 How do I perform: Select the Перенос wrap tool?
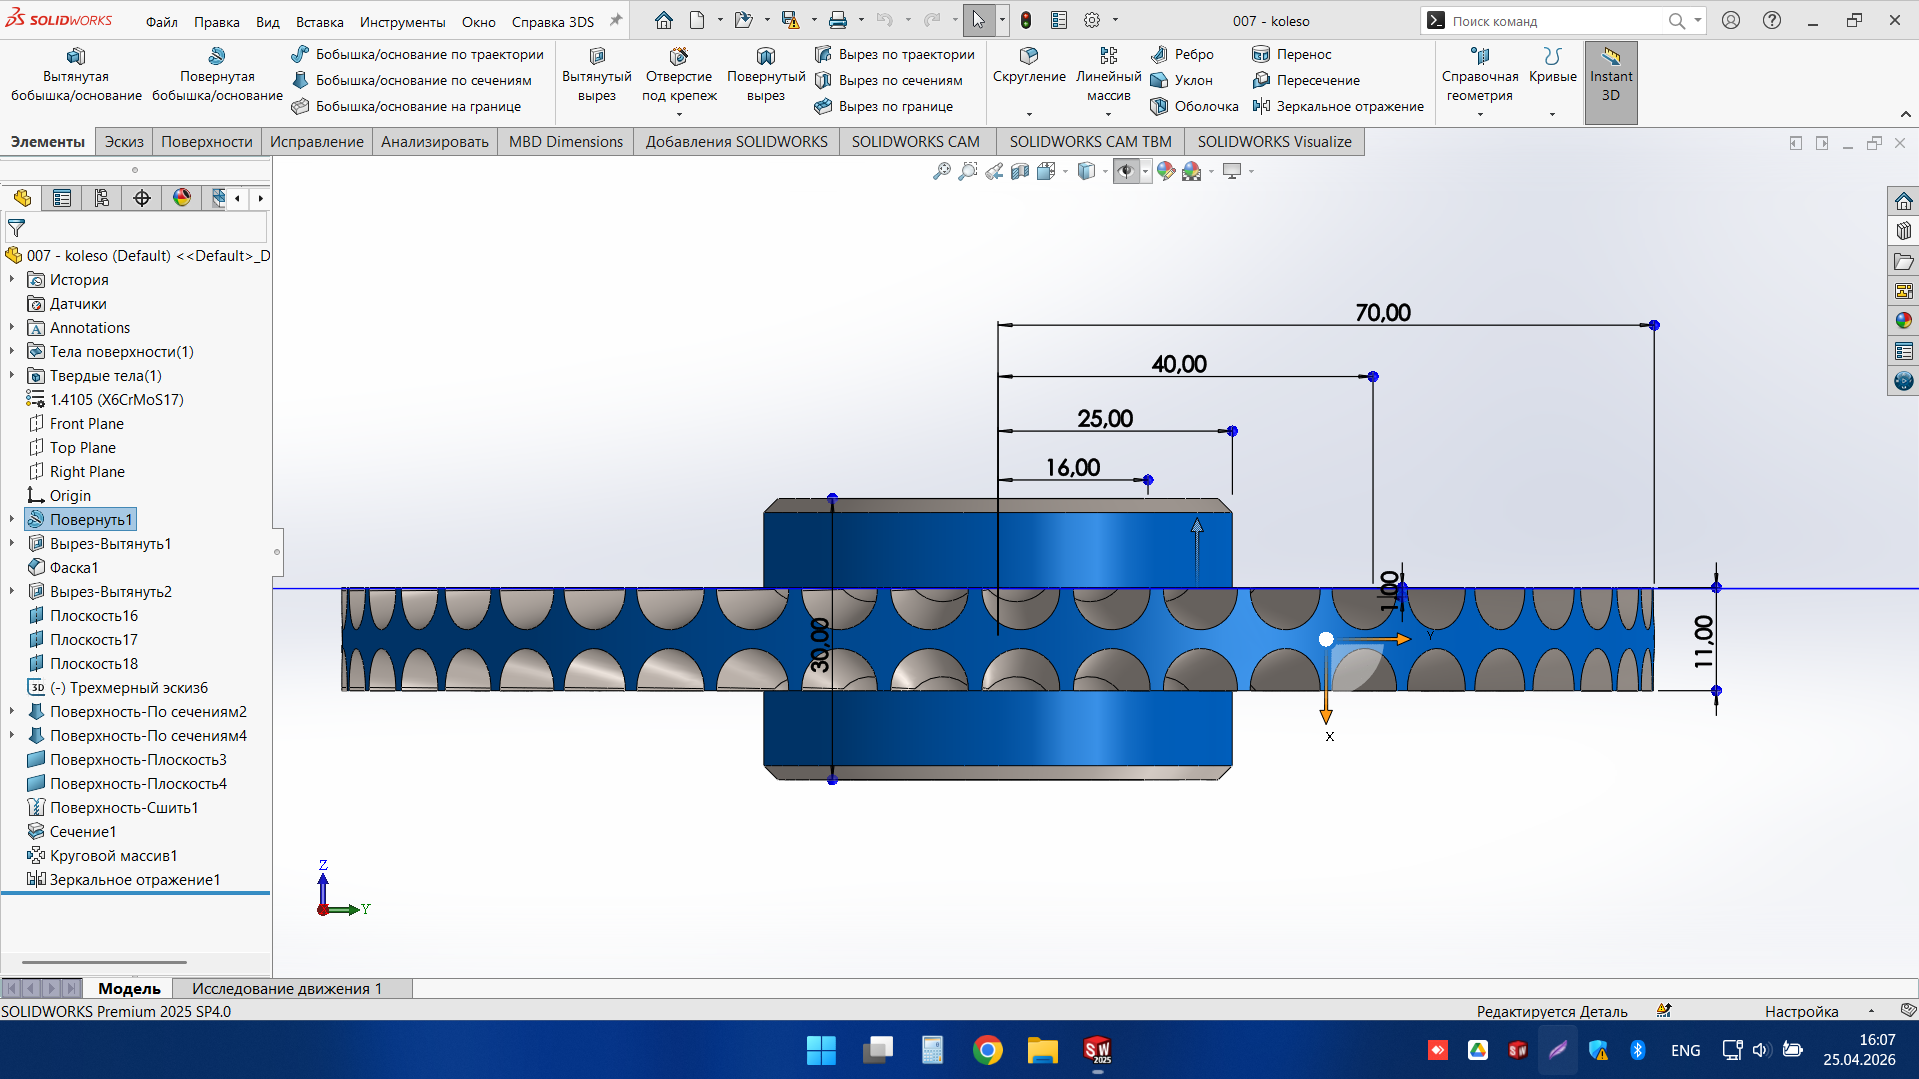tap(1292, 54)
